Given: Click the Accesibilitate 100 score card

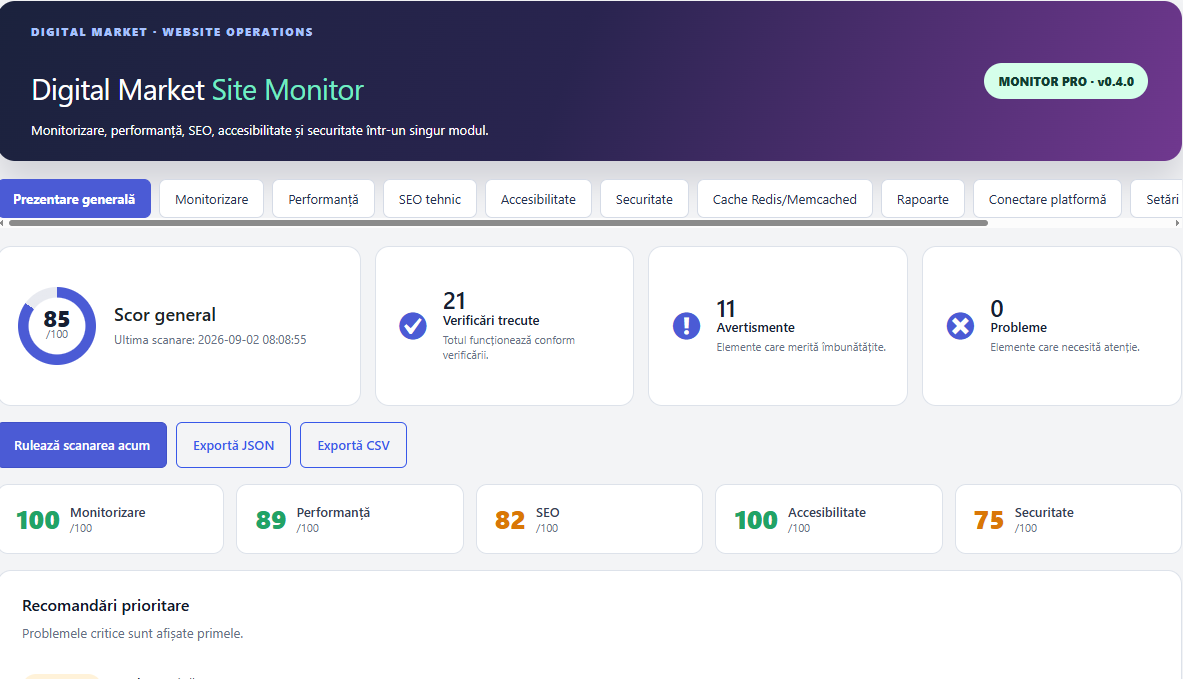Looking at the screenshot, I should tap(828, 519).
